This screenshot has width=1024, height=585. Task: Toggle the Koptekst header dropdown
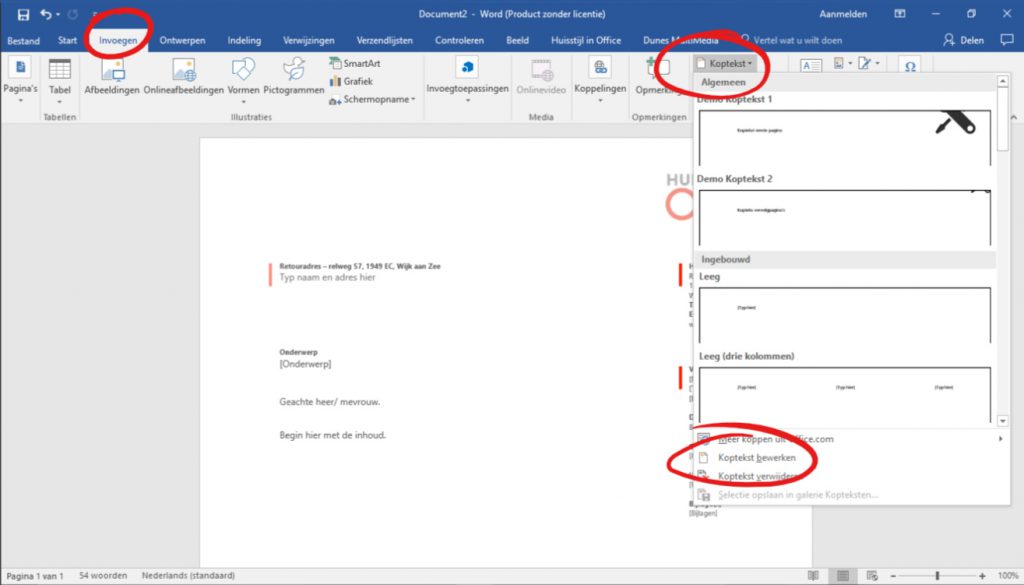pos(725,63)
